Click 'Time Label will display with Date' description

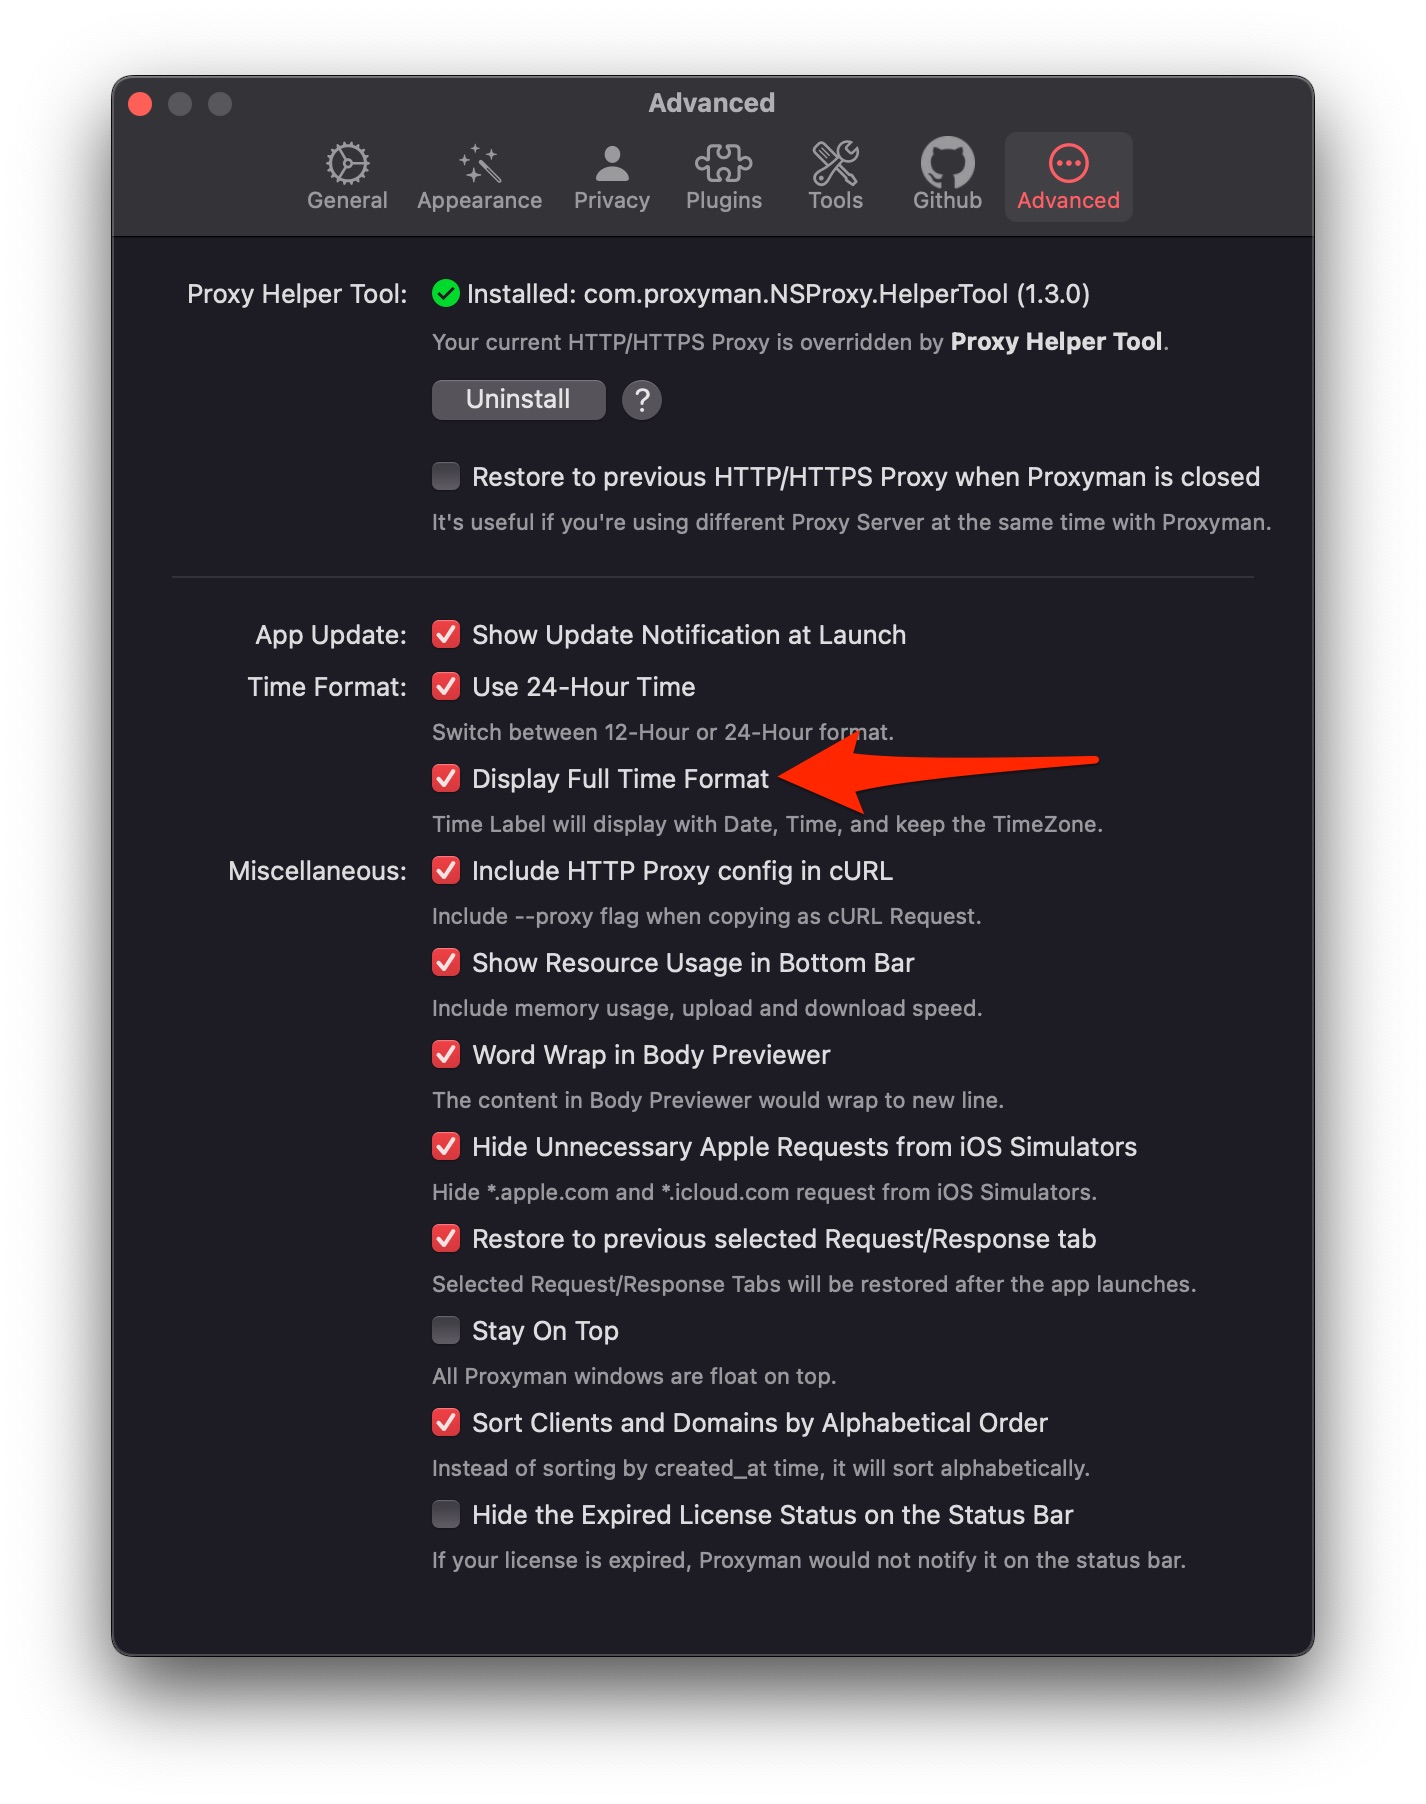point(767,824)
